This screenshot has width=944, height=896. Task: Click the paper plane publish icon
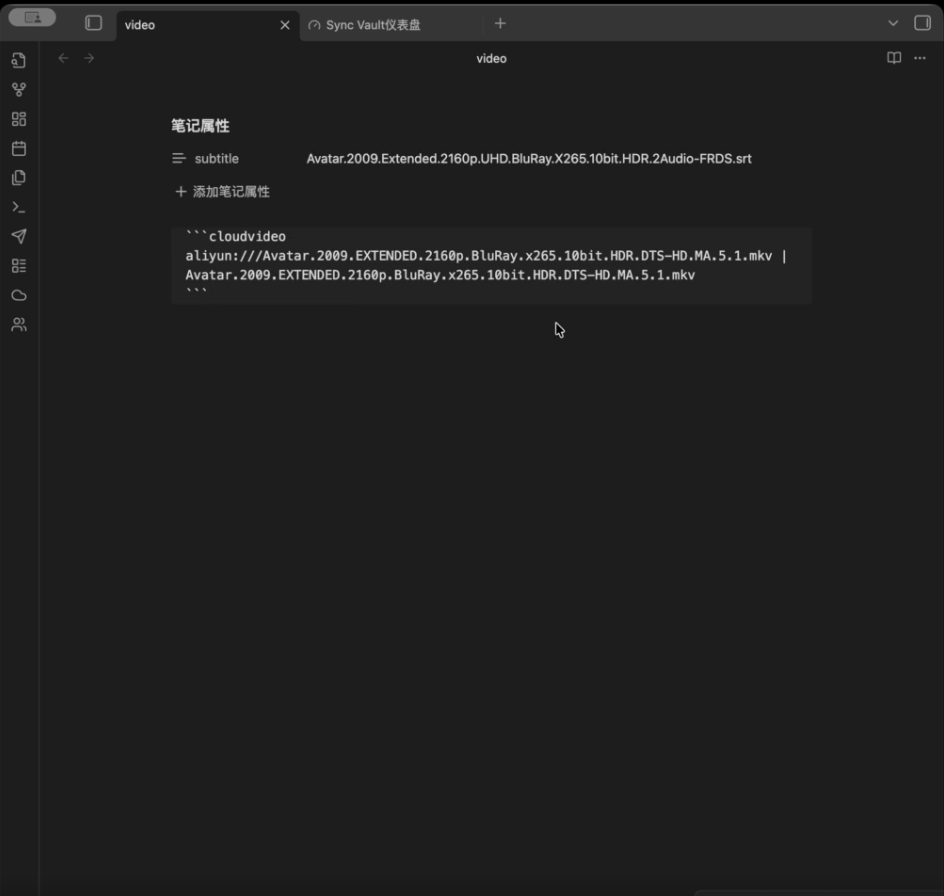(18, 236)
